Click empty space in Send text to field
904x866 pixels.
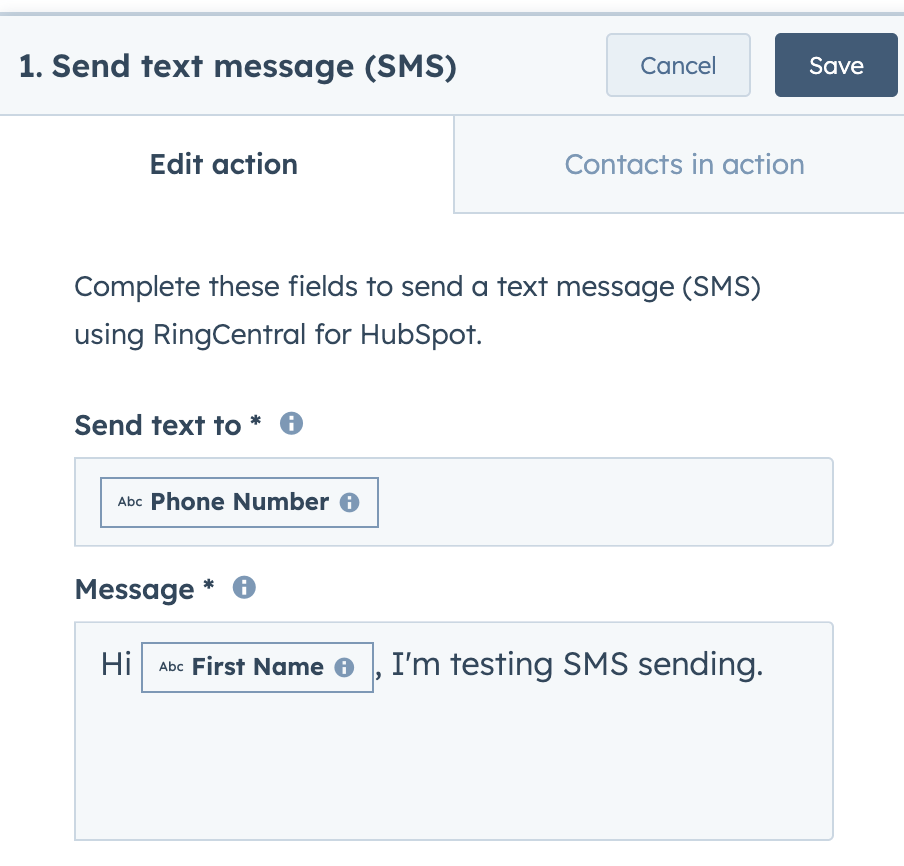tap(605, 502)
